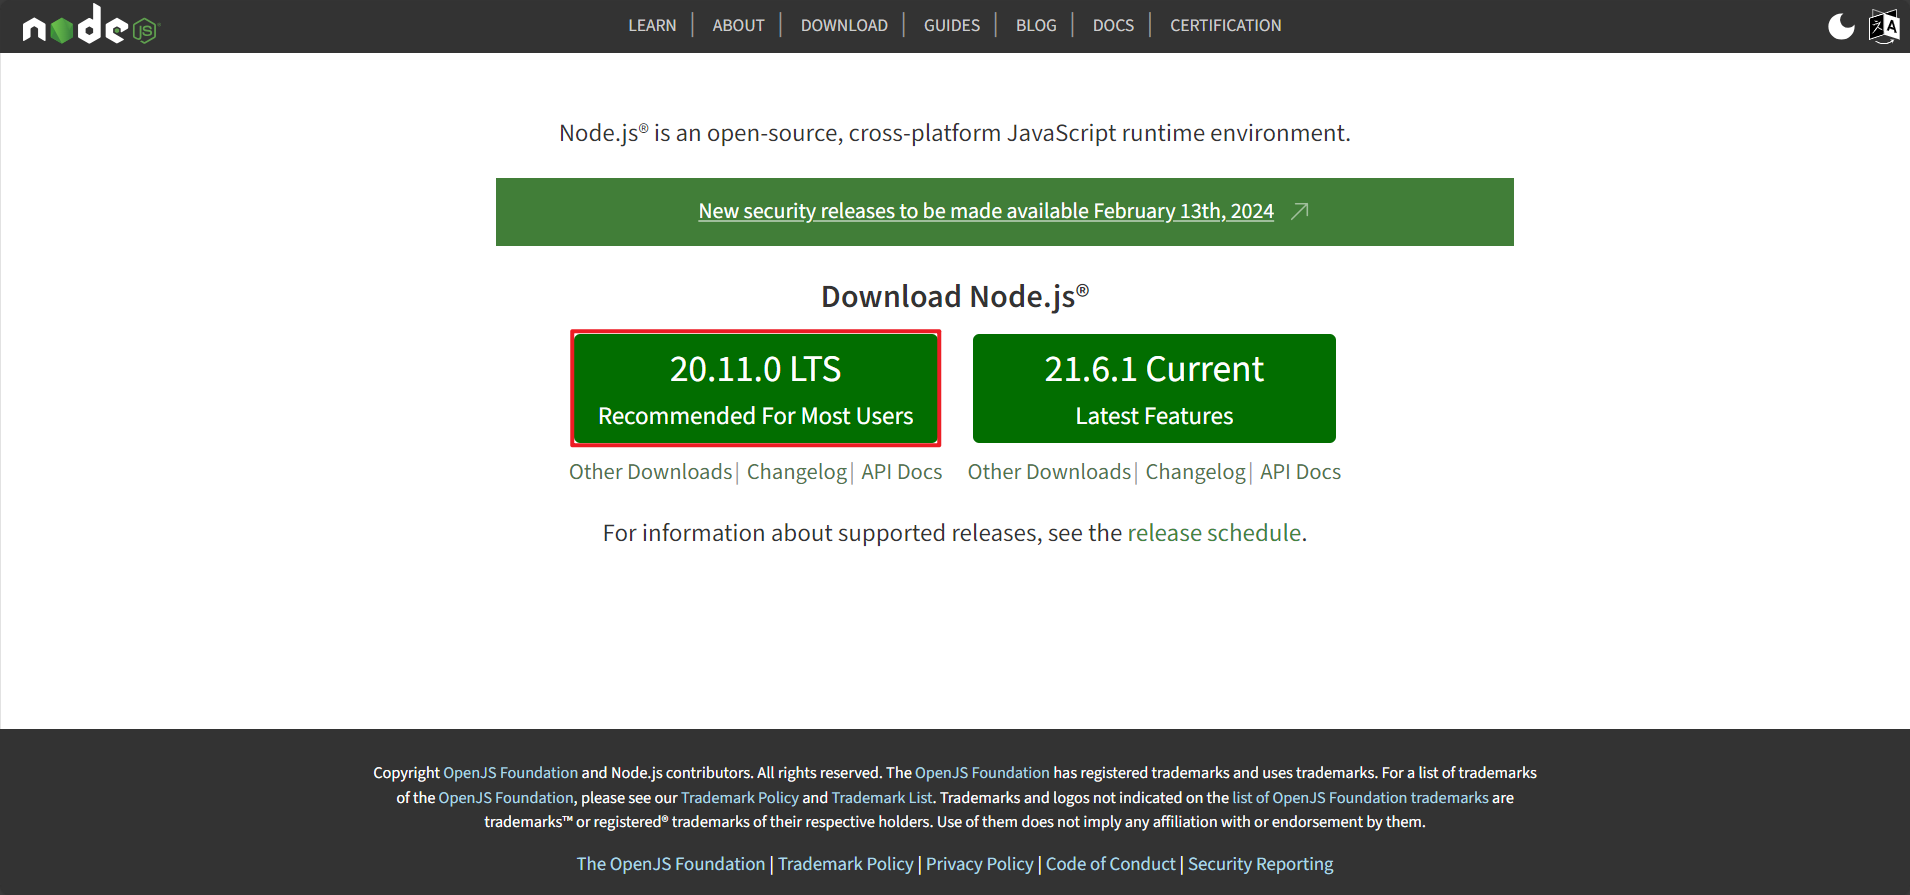This screenshot has width=1910, height=895.
Task: Open Security Reporting in the footer
Action: (1260, 864)
